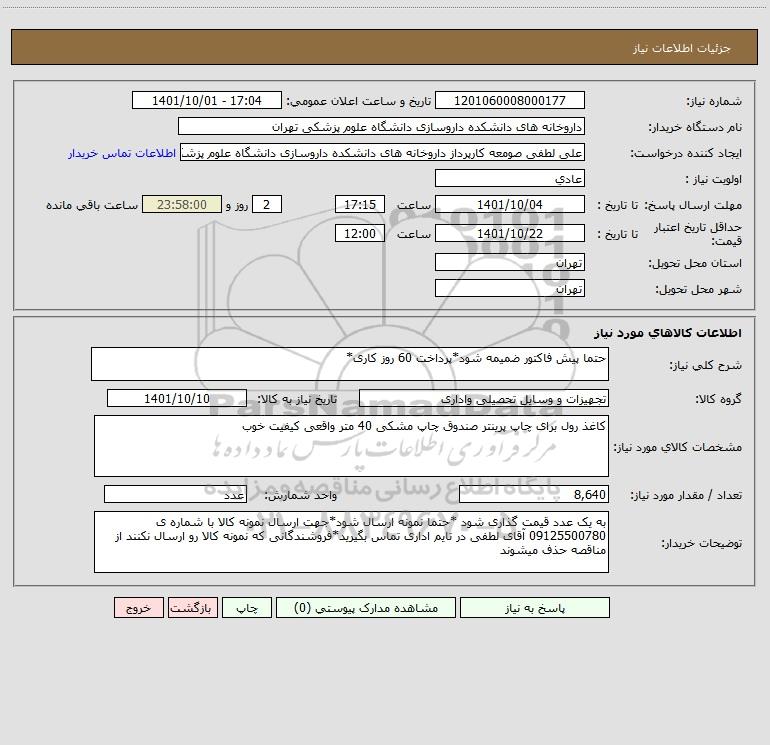This screenshot has width=770, height=745.
Task: Click the label استان محل تحویل
Action: (x=695, y=263)
